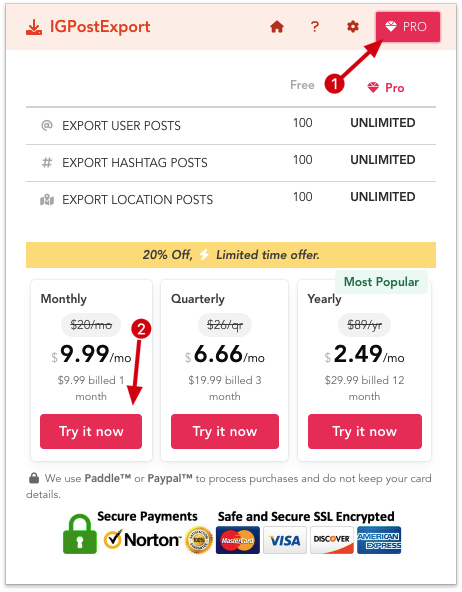
Task: Click the Visa card logo
Action: tap(285, 541)
